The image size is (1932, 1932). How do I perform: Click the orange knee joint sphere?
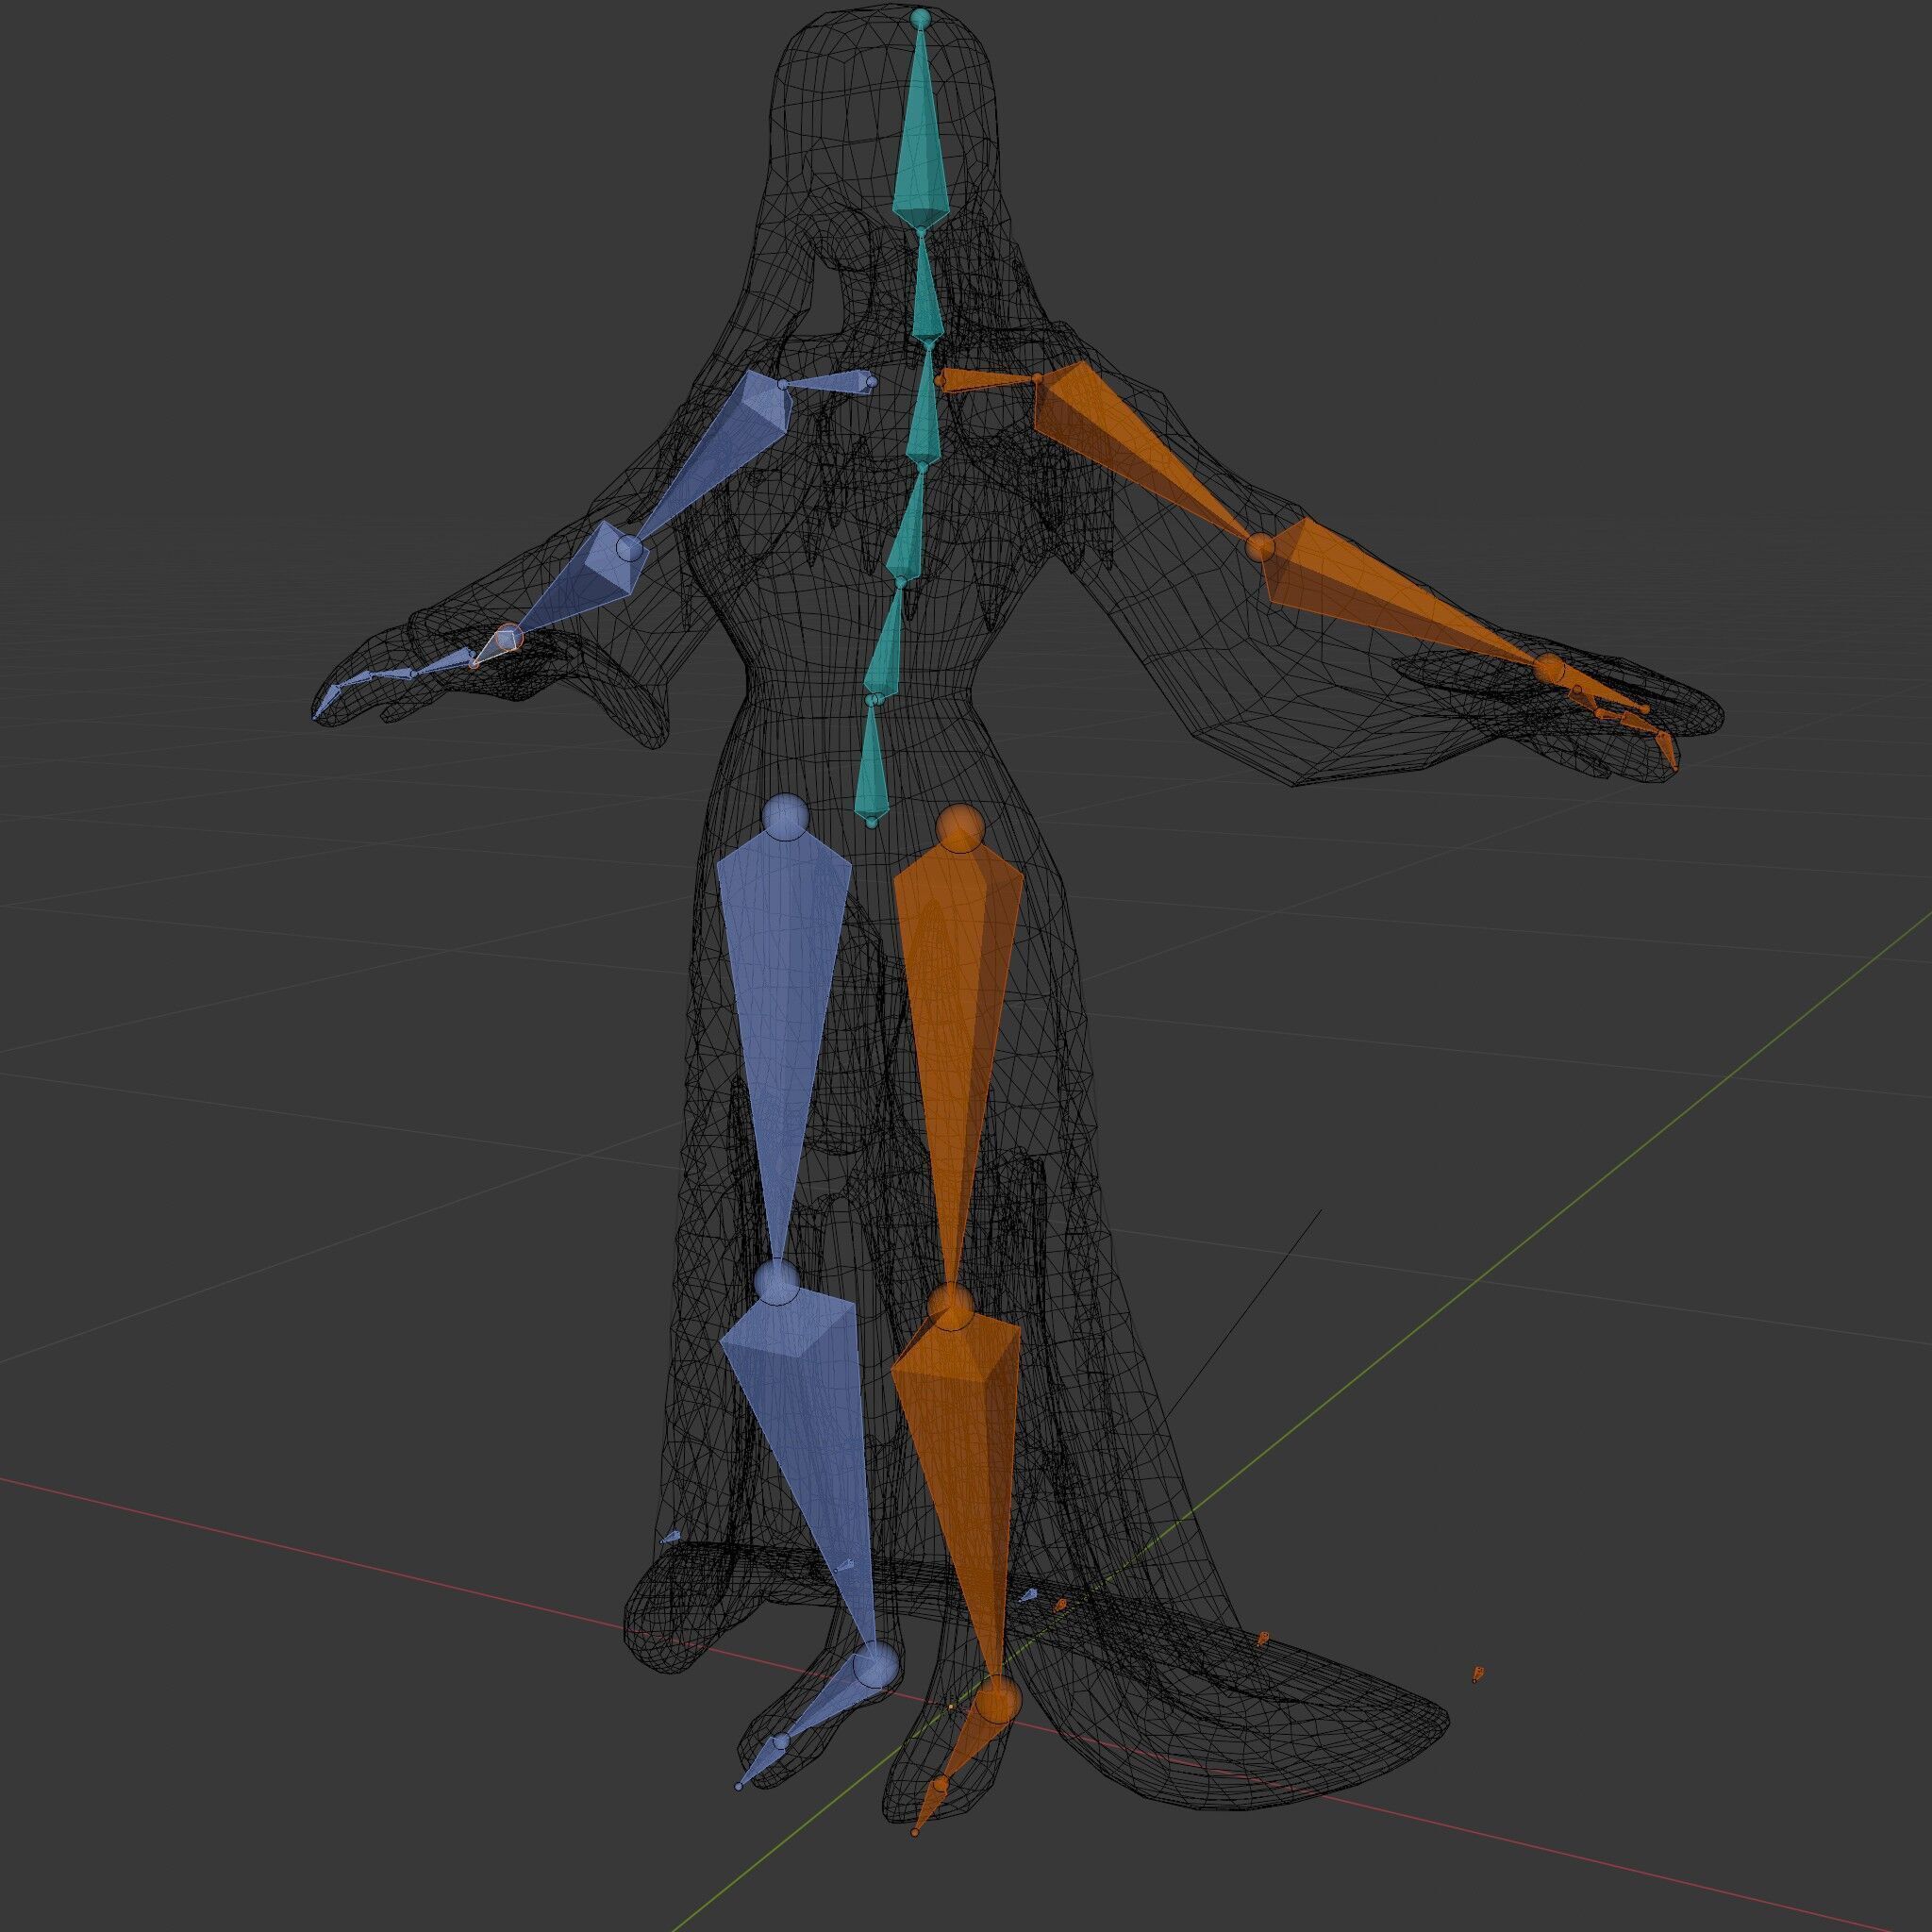(x=949, y=1306)
